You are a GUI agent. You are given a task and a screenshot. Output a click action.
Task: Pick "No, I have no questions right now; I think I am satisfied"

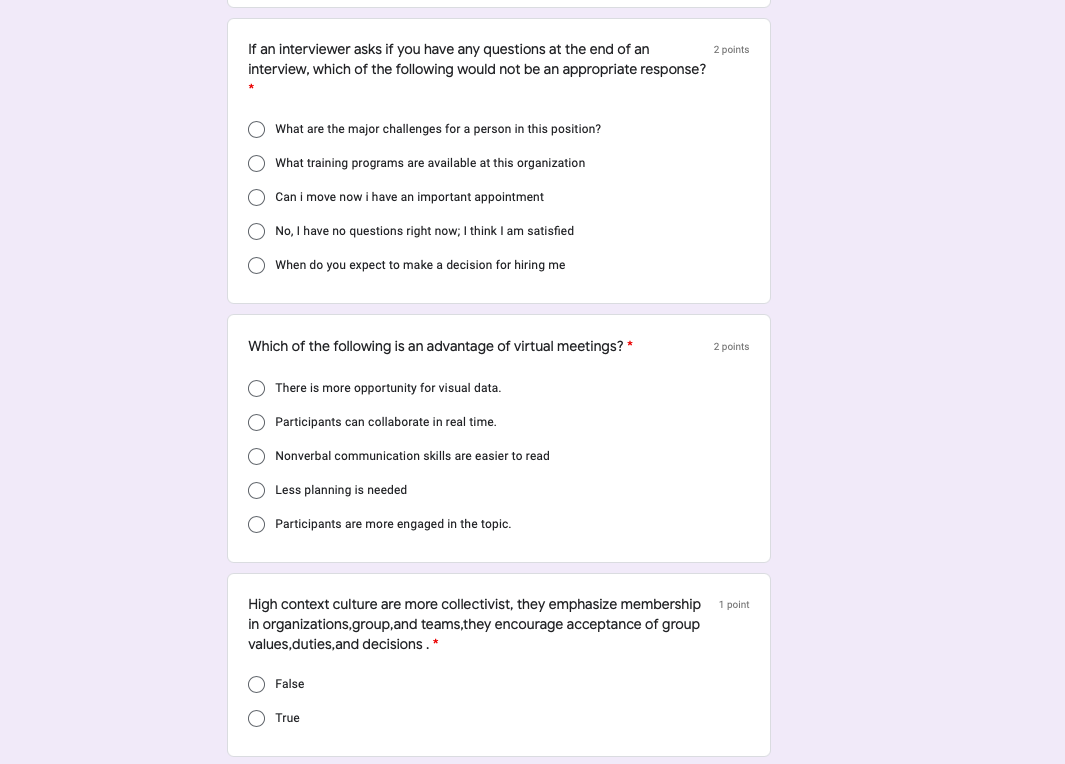(x=256, y=231)
